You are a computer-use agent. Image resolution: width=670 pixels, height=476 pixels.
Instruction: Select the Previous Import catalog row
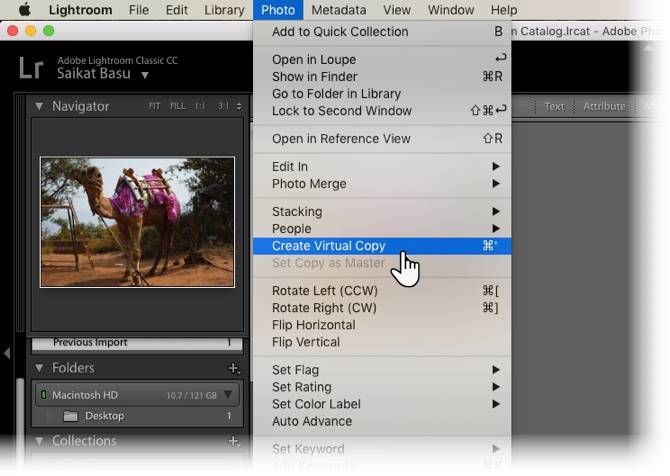pos(137,343)
